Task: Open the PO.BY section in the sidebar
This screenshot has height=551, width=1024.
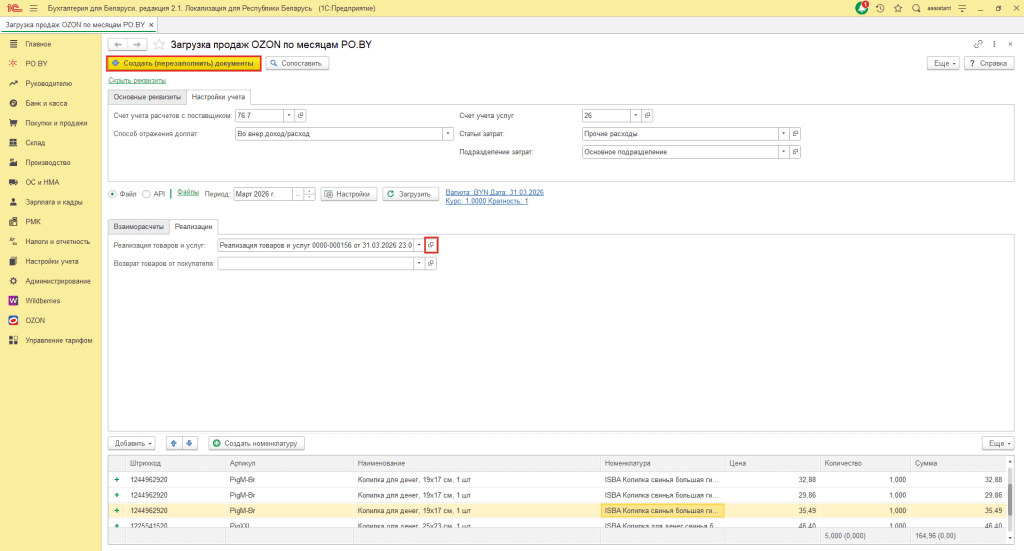Action: [36, 63]
